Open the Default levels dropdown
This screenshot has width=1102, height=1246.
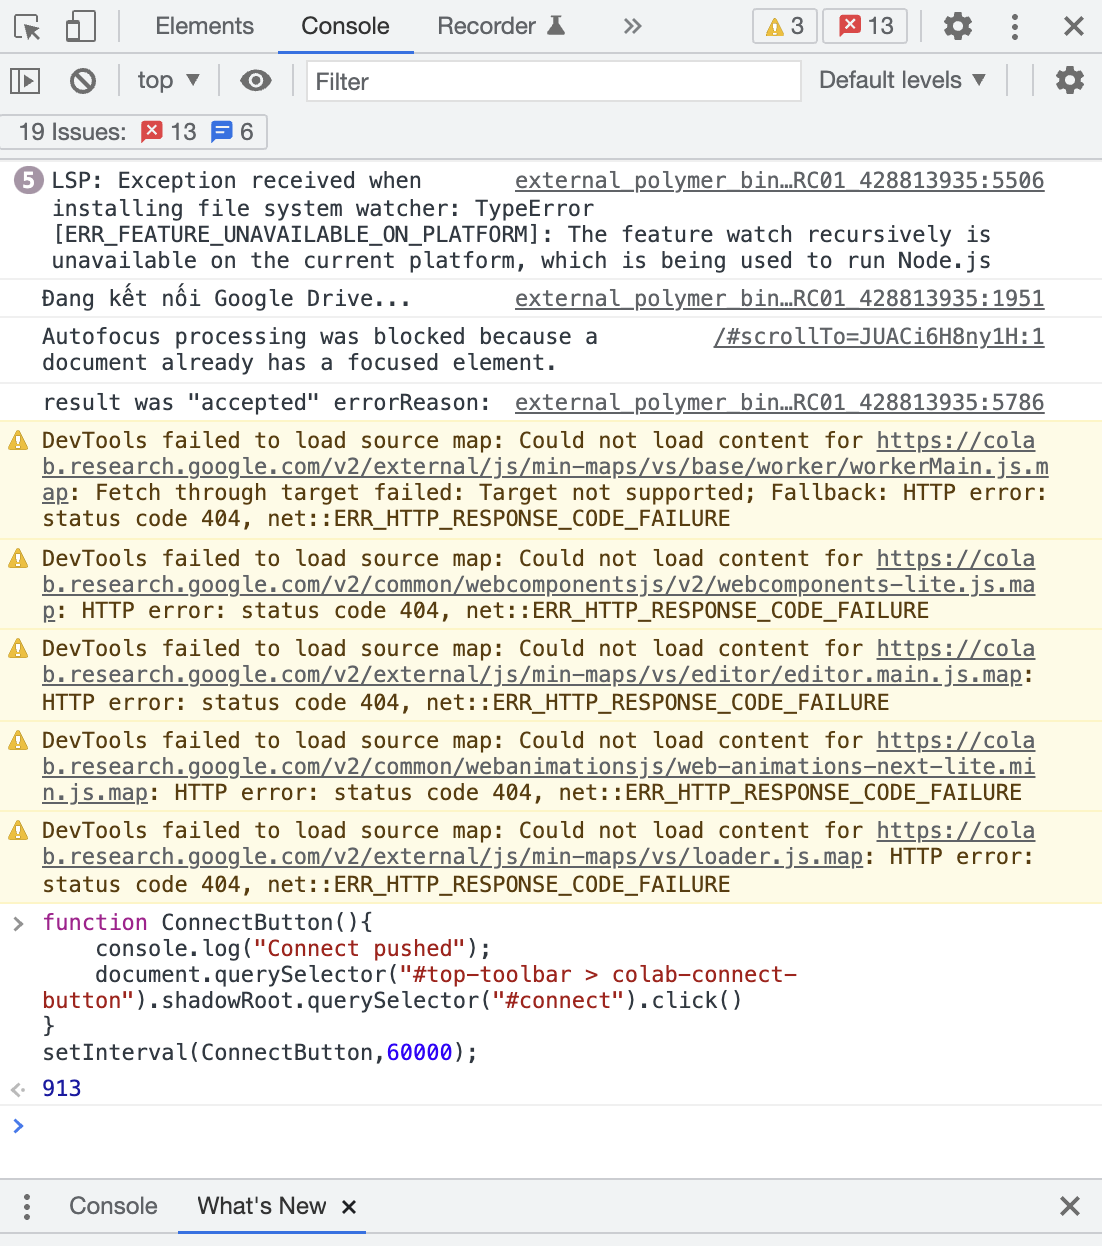(x=901, y=80)
